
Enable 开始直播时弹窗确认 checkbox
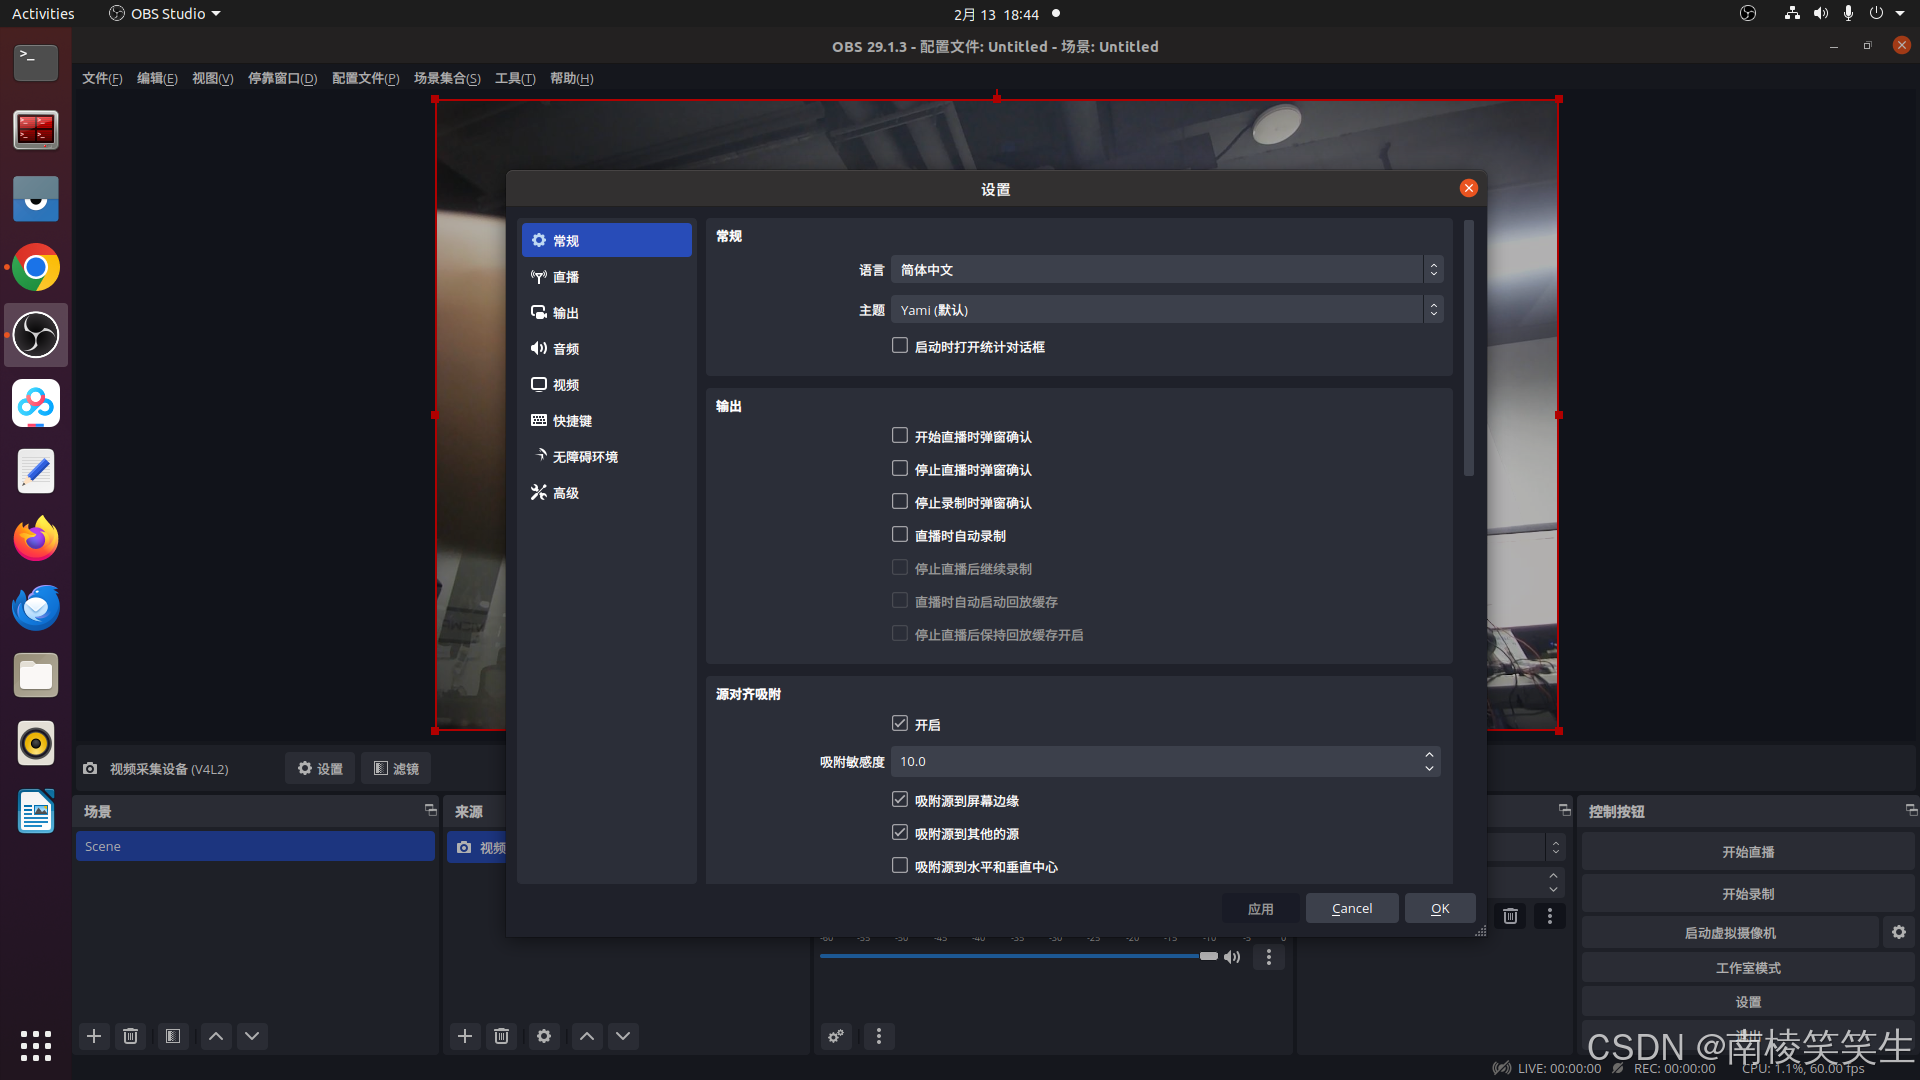click(900, 436)
